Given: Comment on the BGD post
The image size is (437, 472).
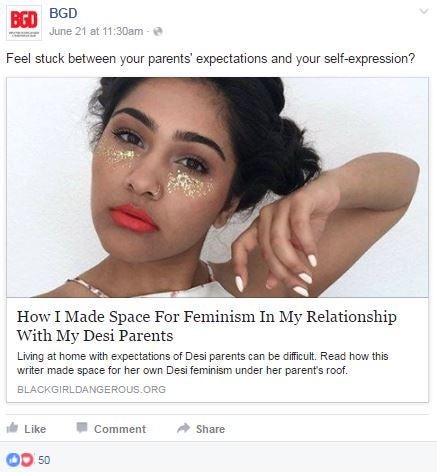Looking at the screenshot, I should pyautogui.click(x=111, y=428).
